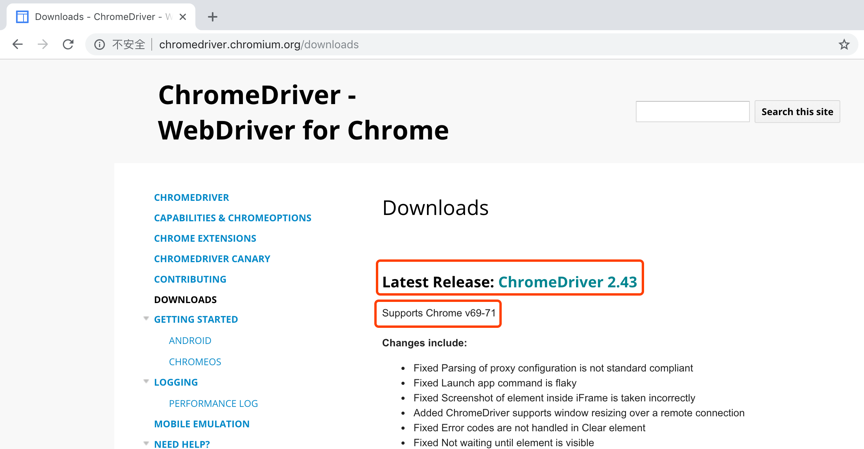Click the 'Changes include:' label
The height and width of the screenshot is (449, 864).
[424, 343]
